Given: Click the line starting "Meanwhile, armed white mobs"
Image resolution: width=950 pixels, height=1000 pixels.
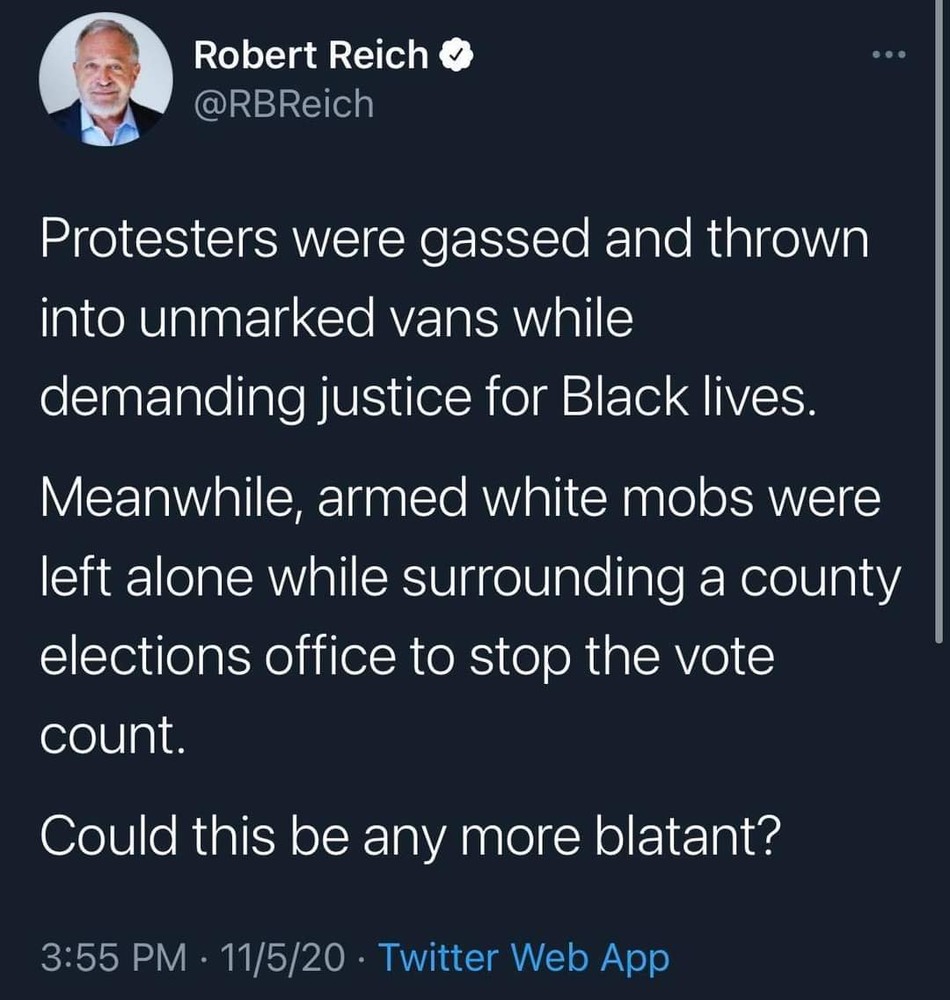Looking at the screenshot, I should tap(460, 500).
